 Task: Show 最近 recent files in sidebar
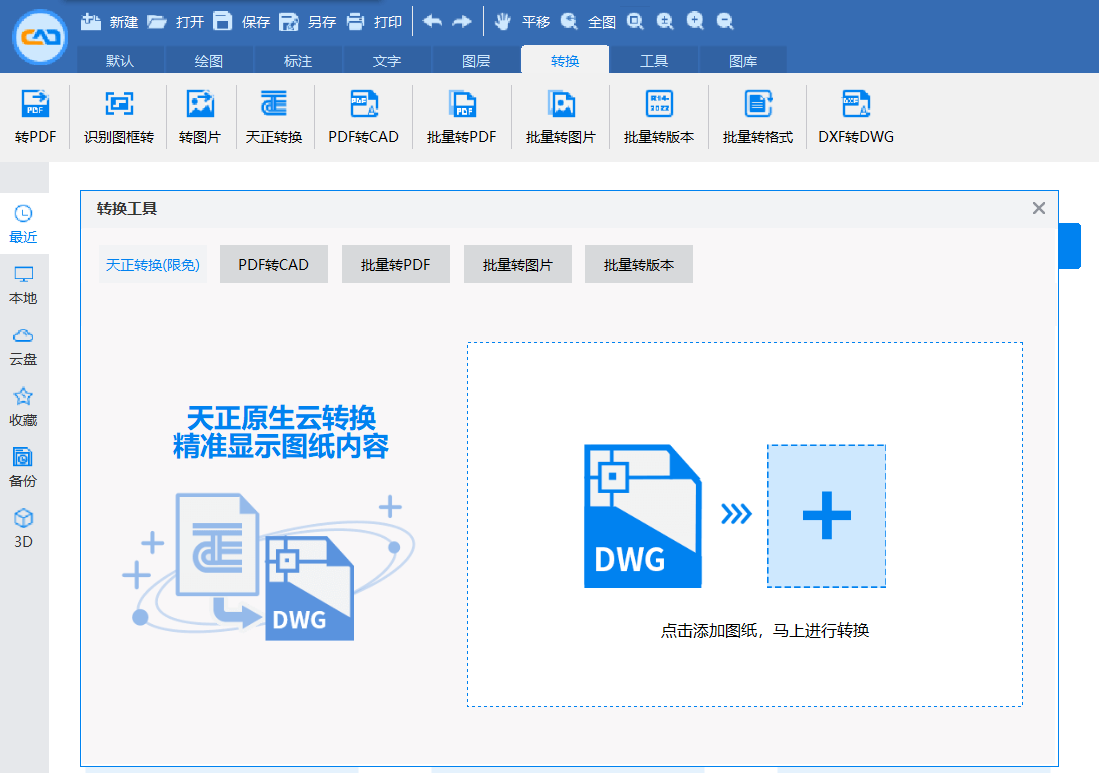tap(23, 224)
